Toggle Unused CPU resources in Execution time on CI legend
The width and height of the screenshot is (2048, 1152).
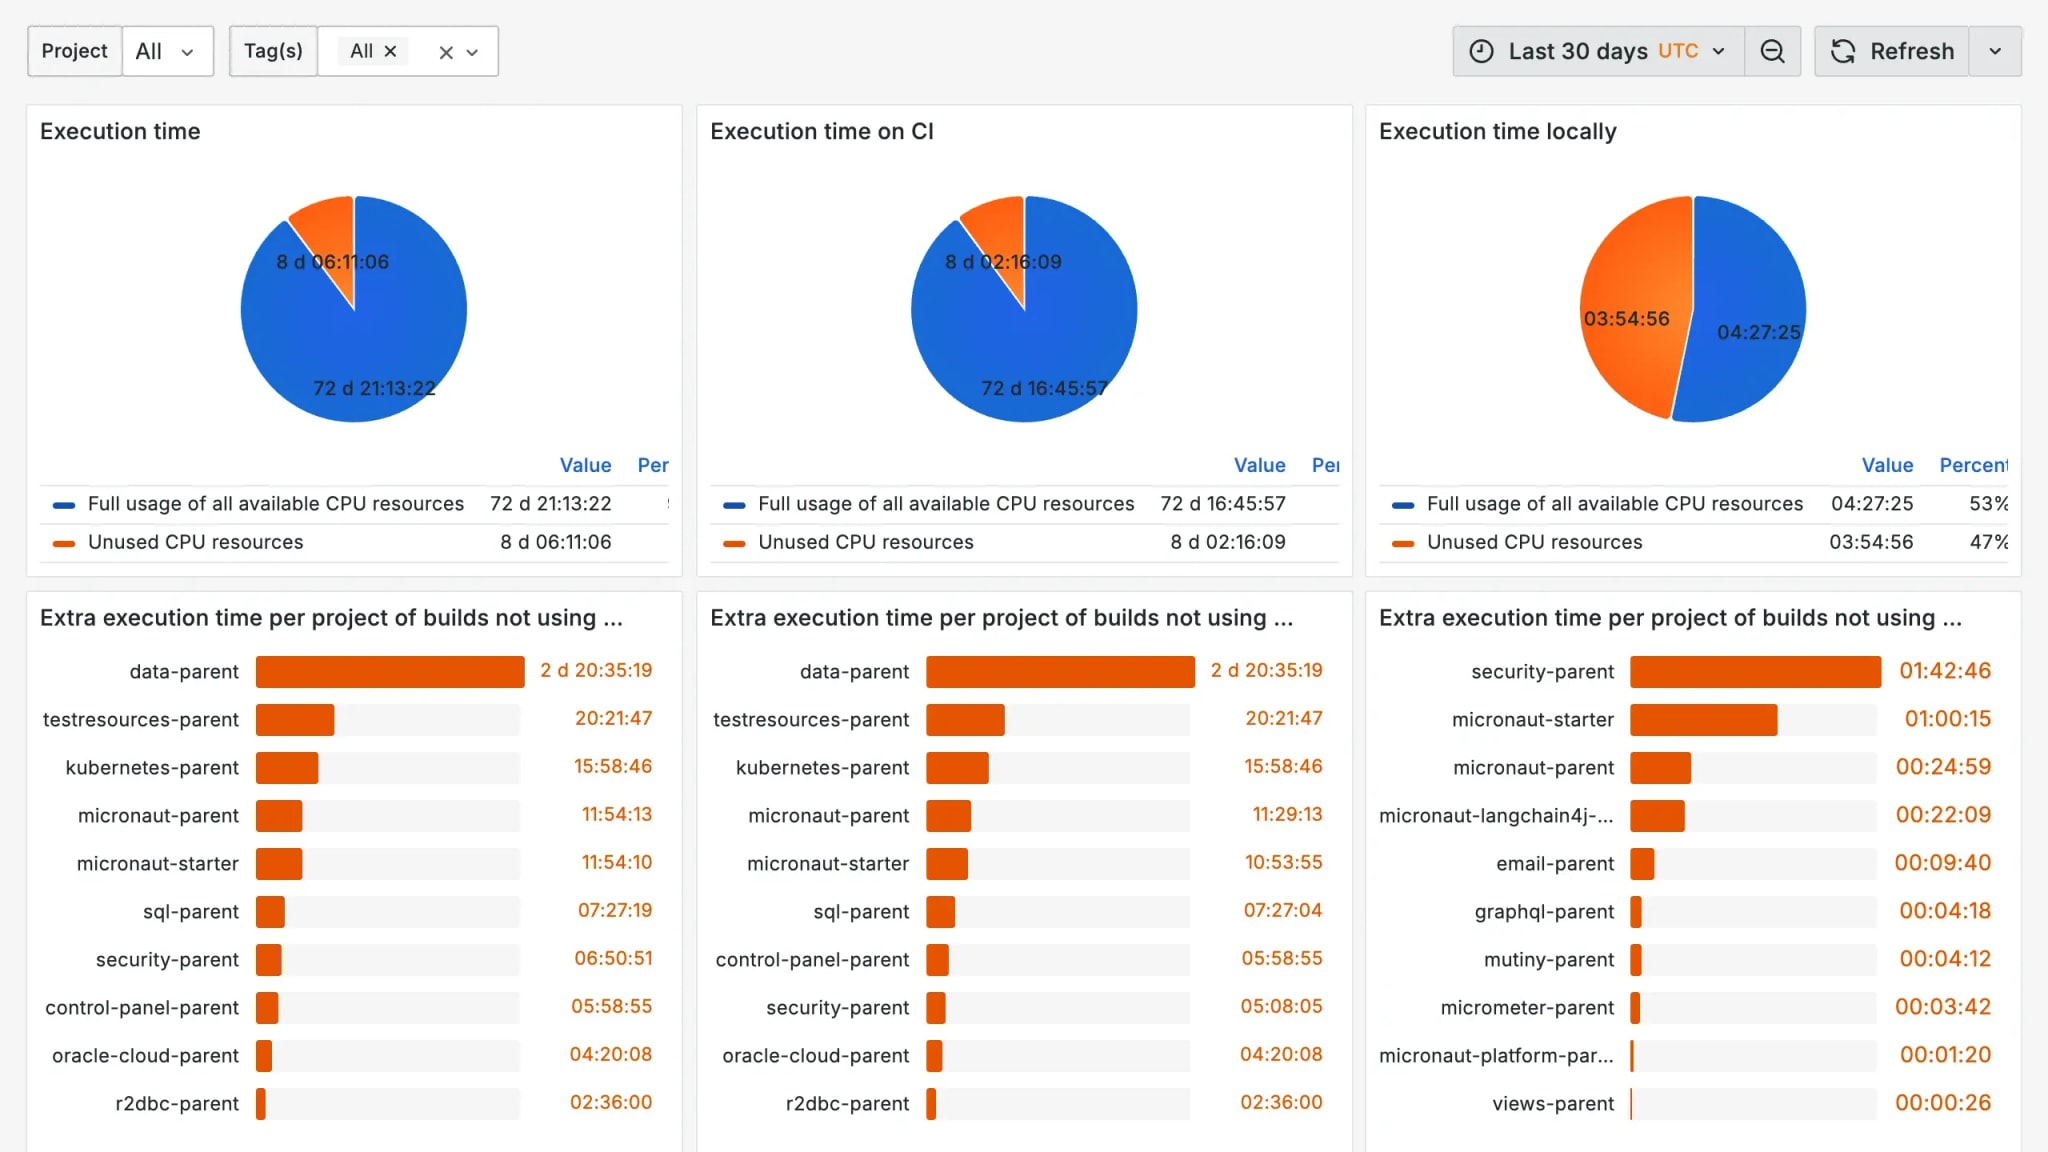(866, 542)
